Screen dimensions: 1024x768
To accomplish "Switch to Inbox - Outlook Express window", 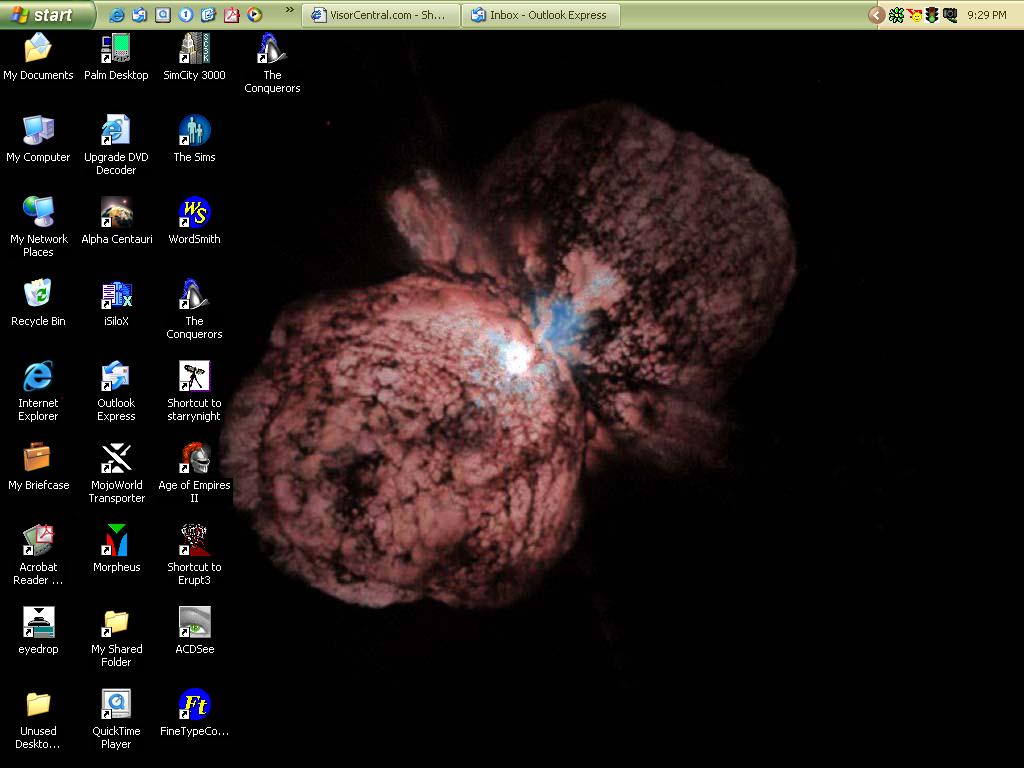I will 540,15.
